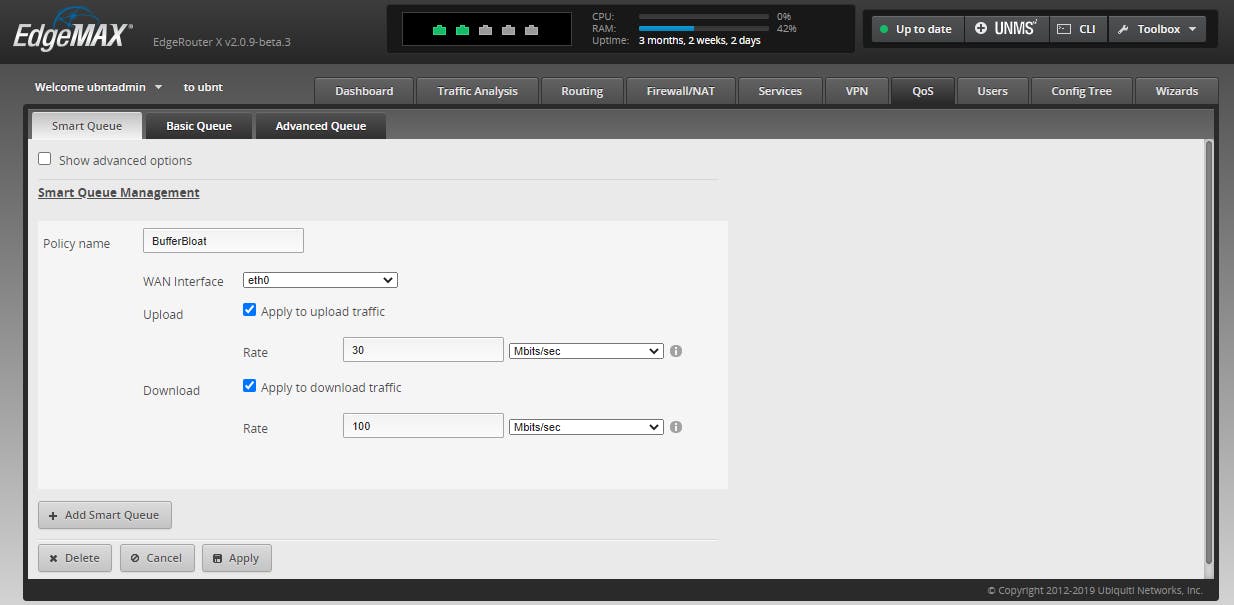This screenshot has height=605, width=1234.
Task: Click the Ubiquiti copyright footer text
Action: [x=1095, y=591]
